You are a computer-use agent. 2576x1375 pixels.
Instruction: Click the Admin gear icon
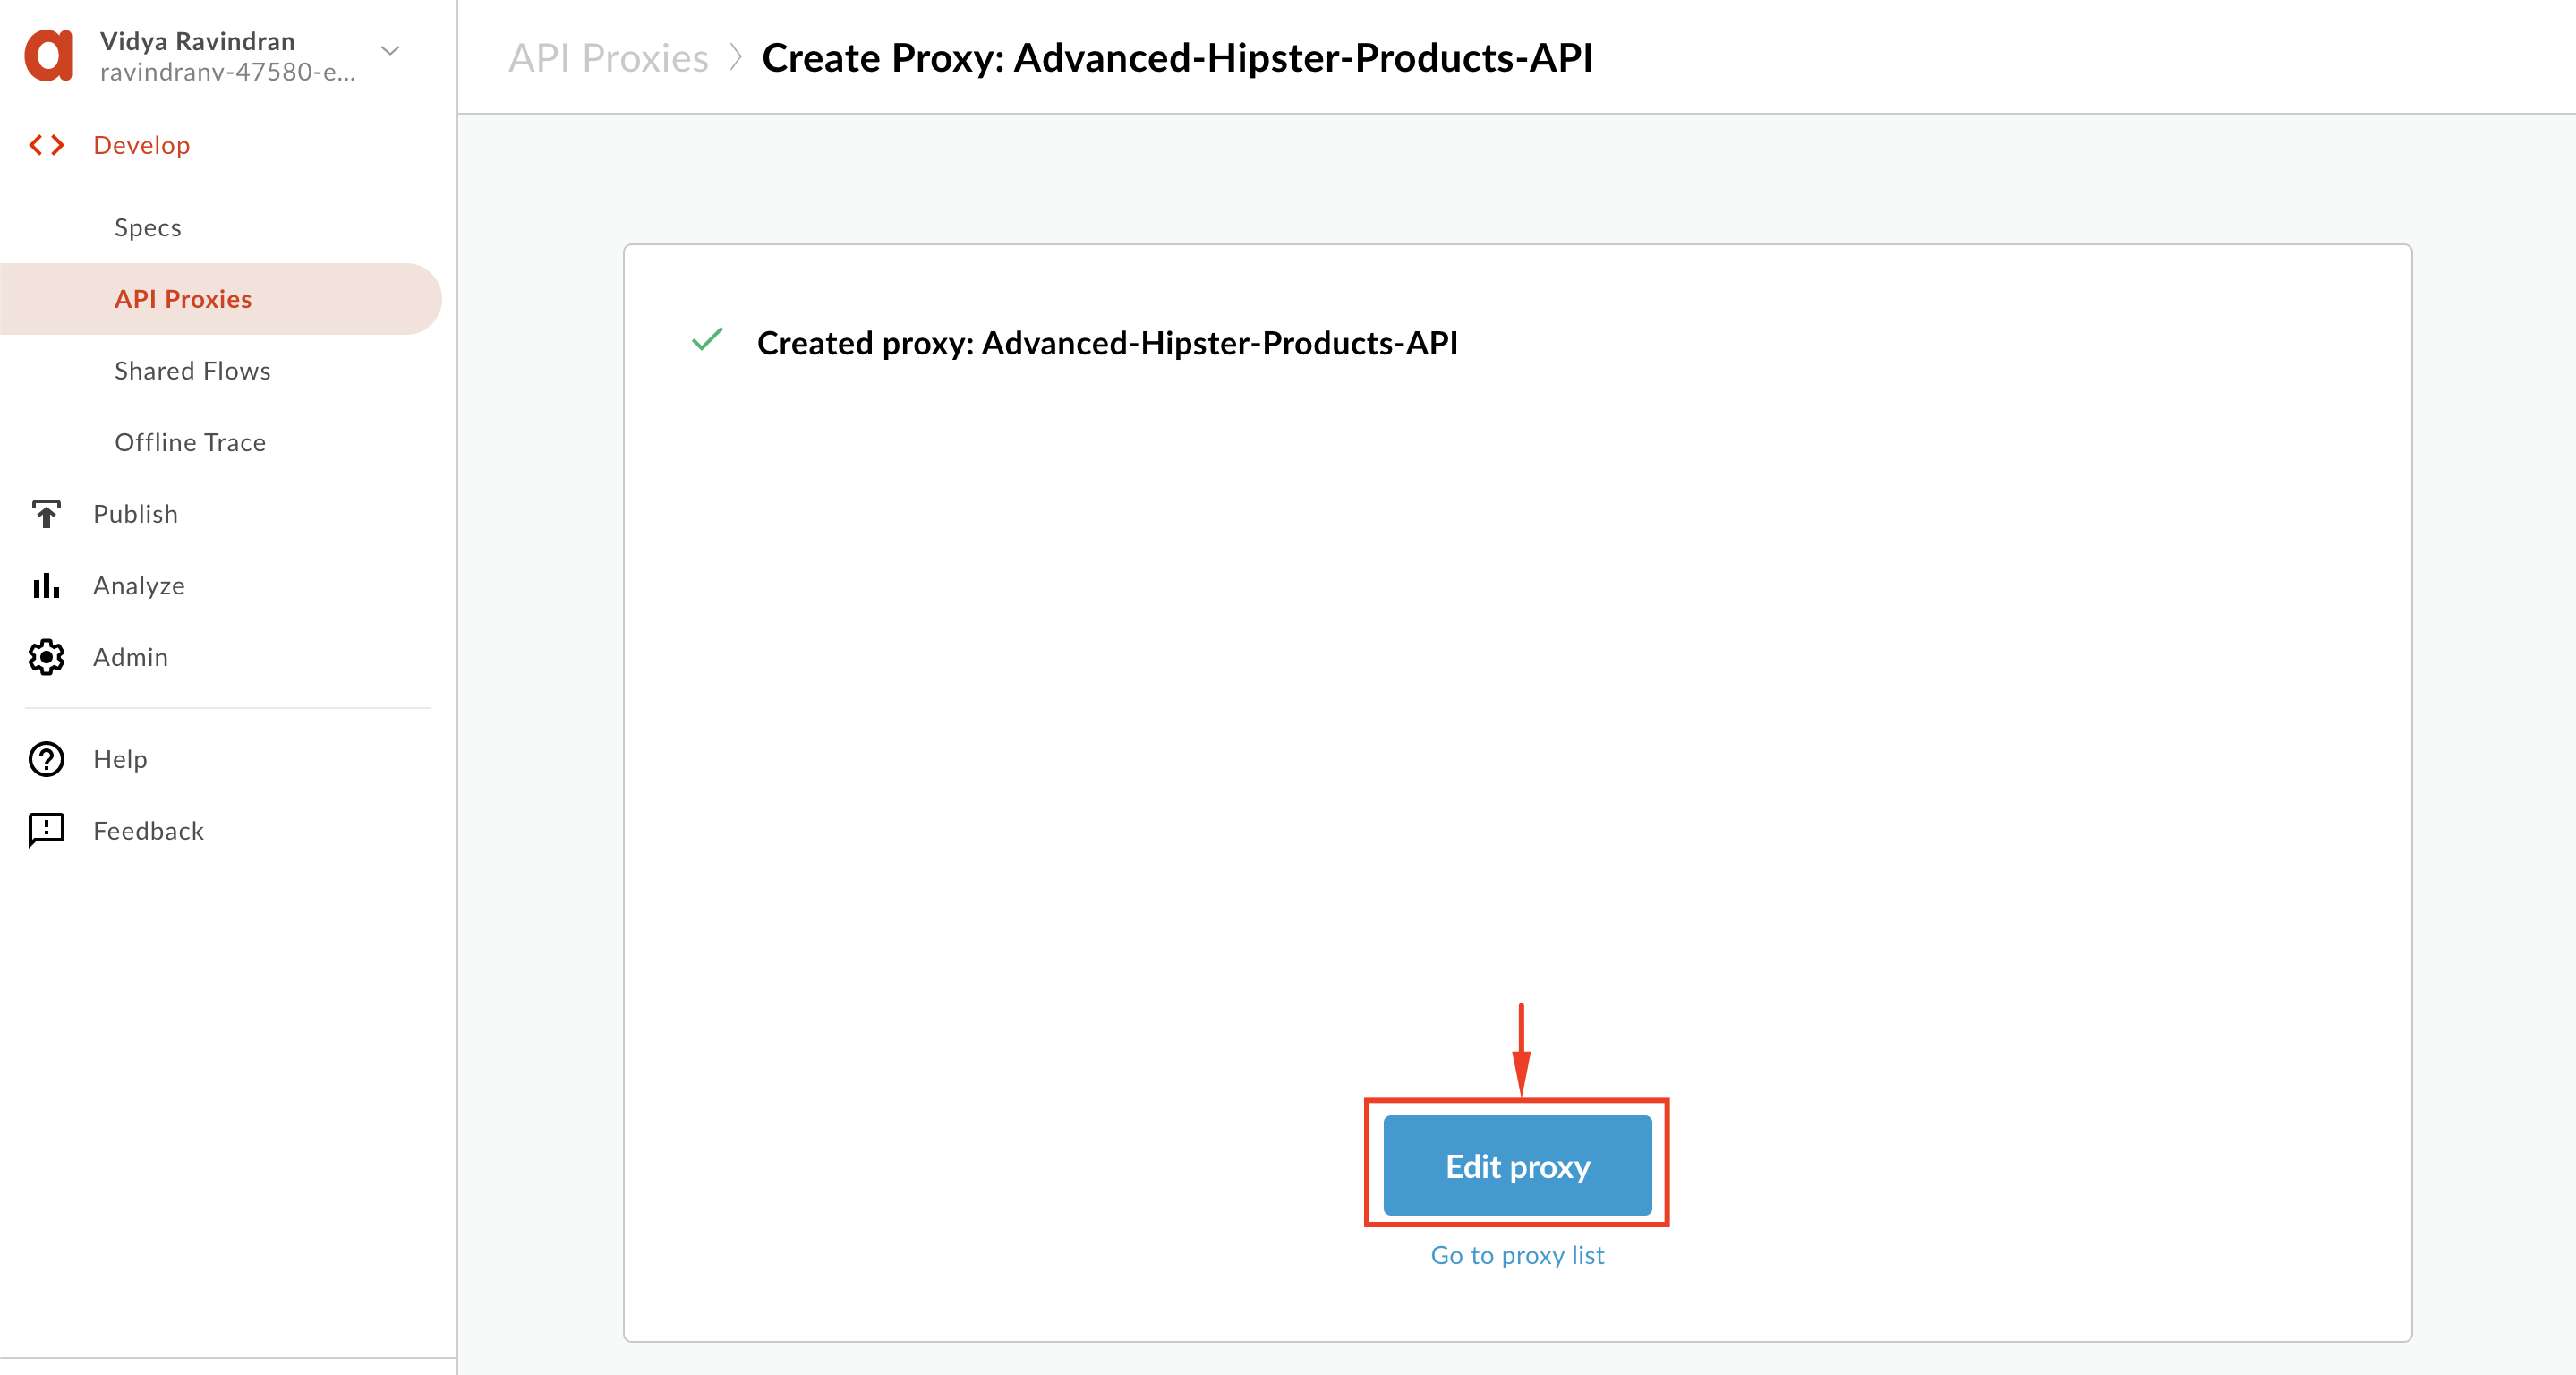click(46, 657)
